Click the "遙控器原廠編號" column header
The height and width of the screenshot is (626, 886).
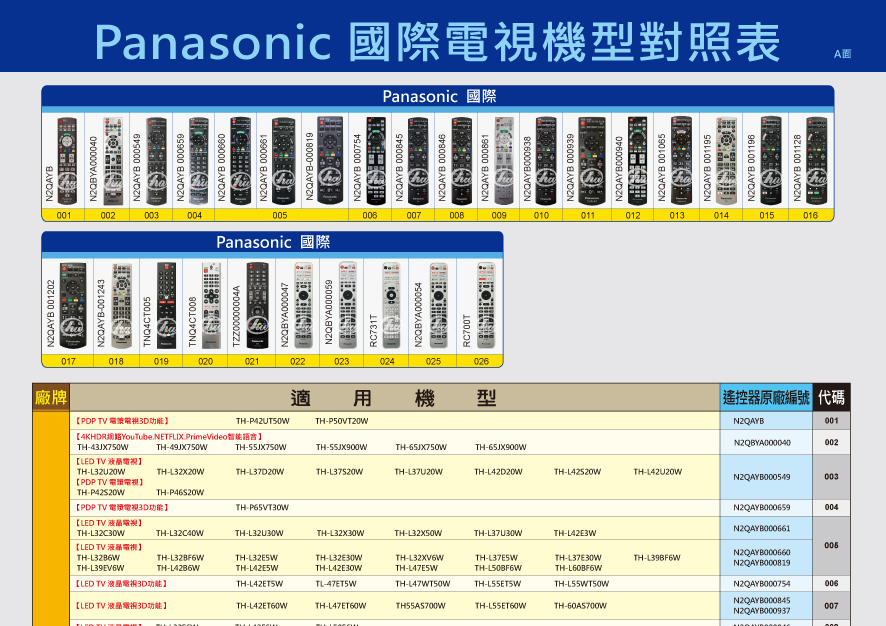766,397
